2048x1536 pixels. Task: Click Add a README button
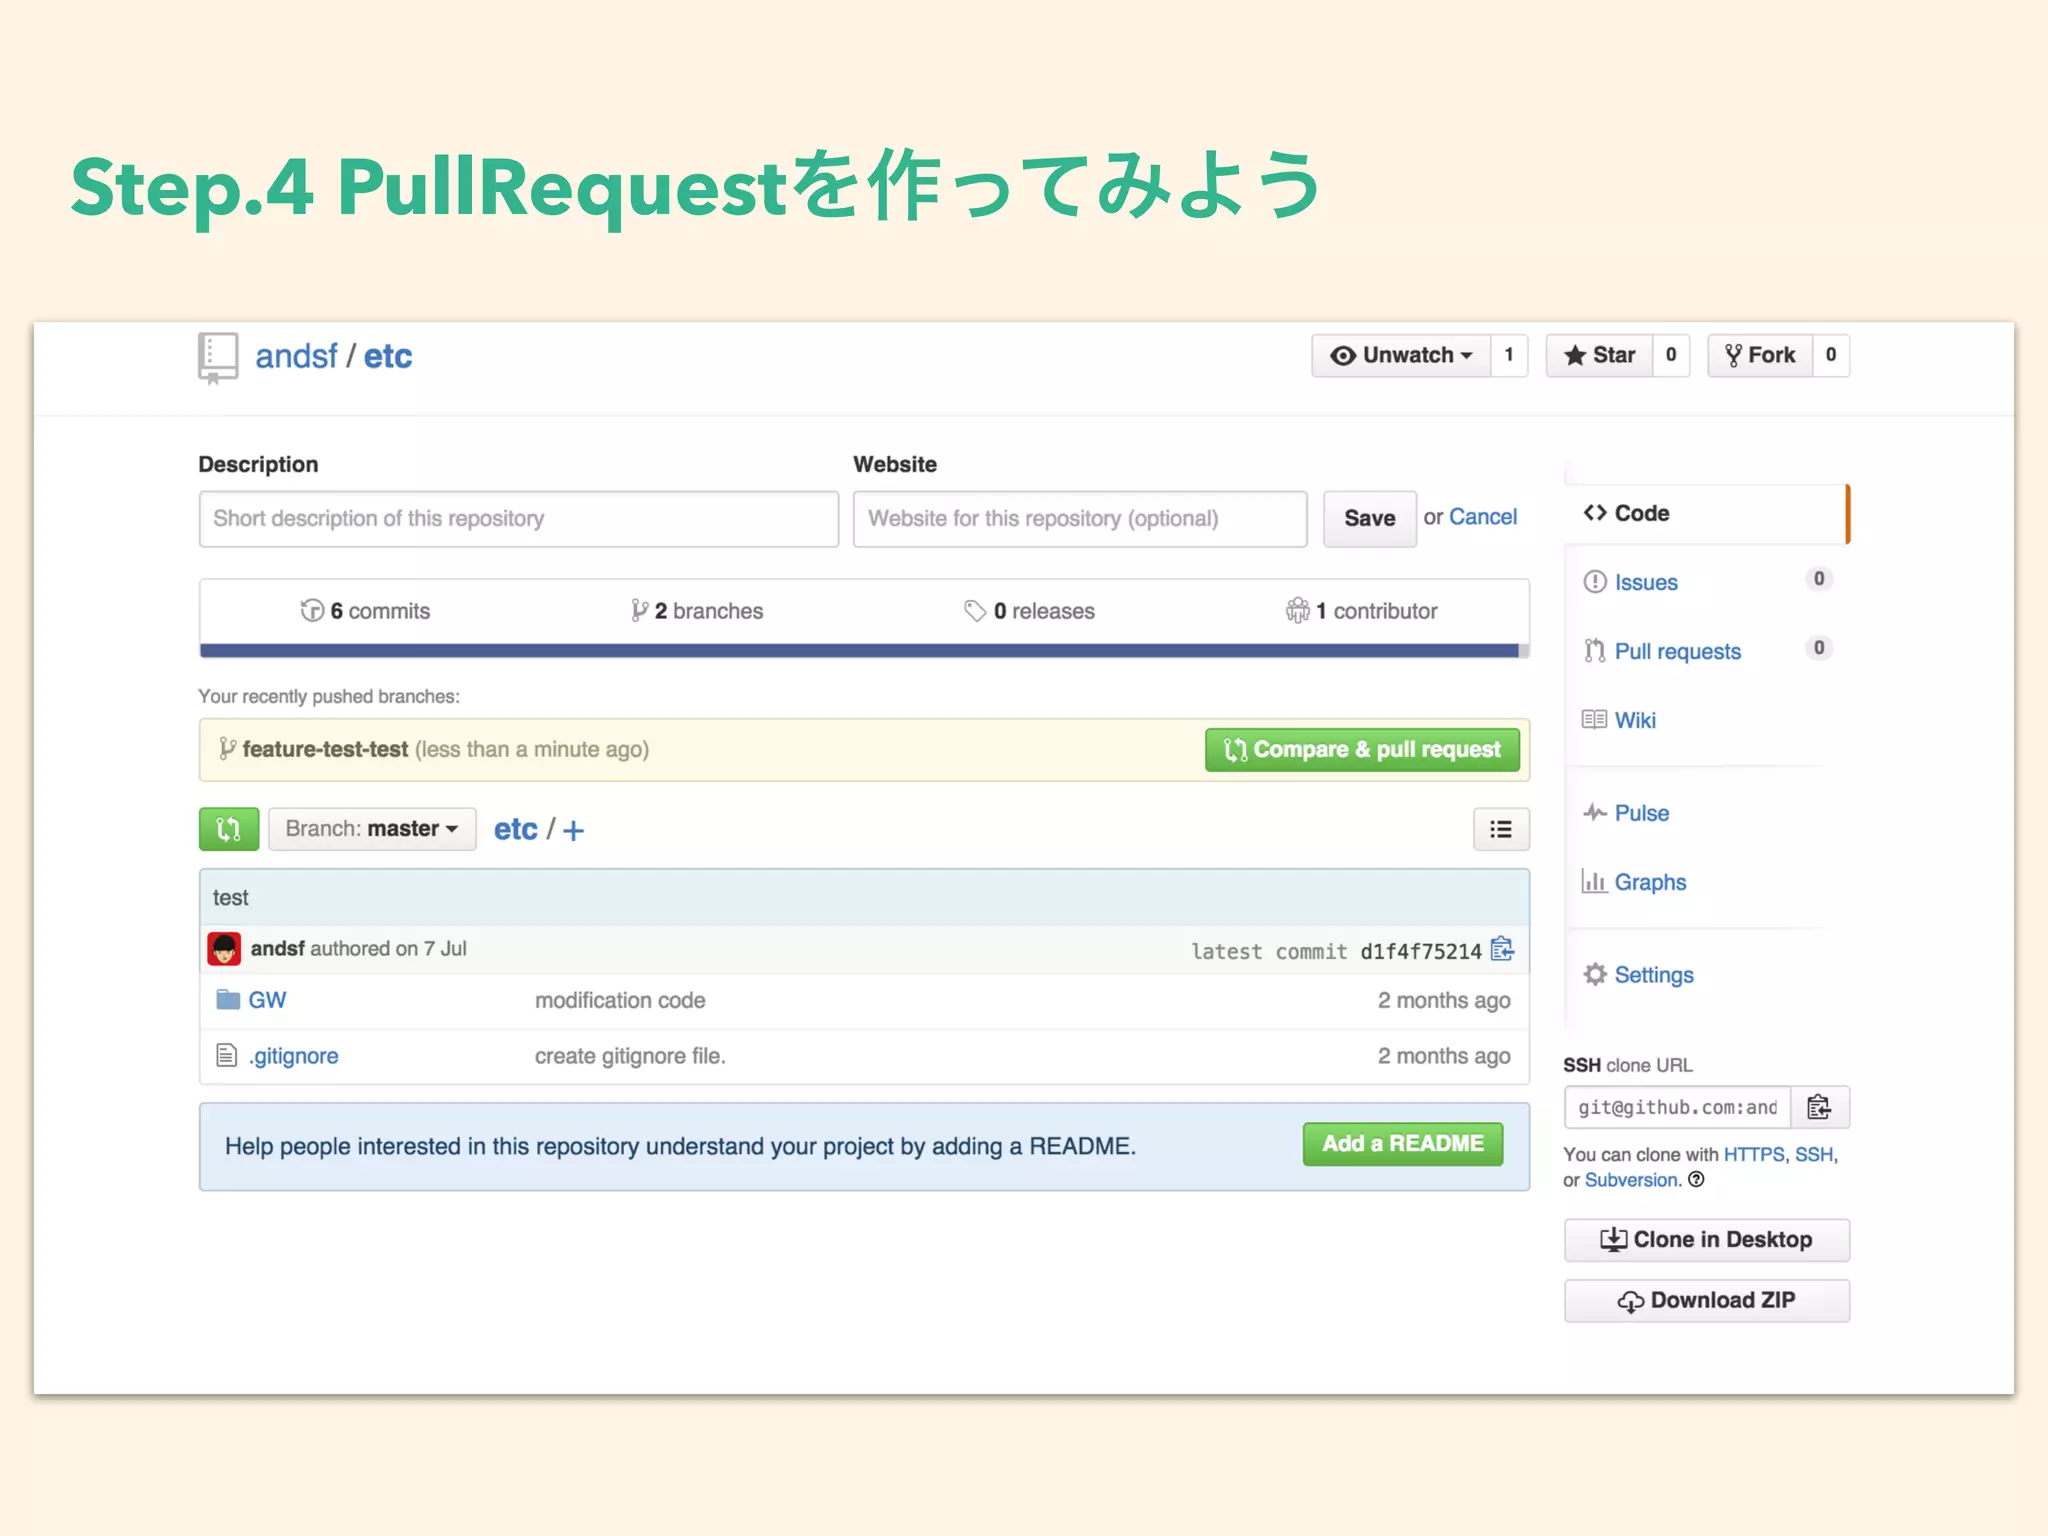(x=1403, y=1144)
